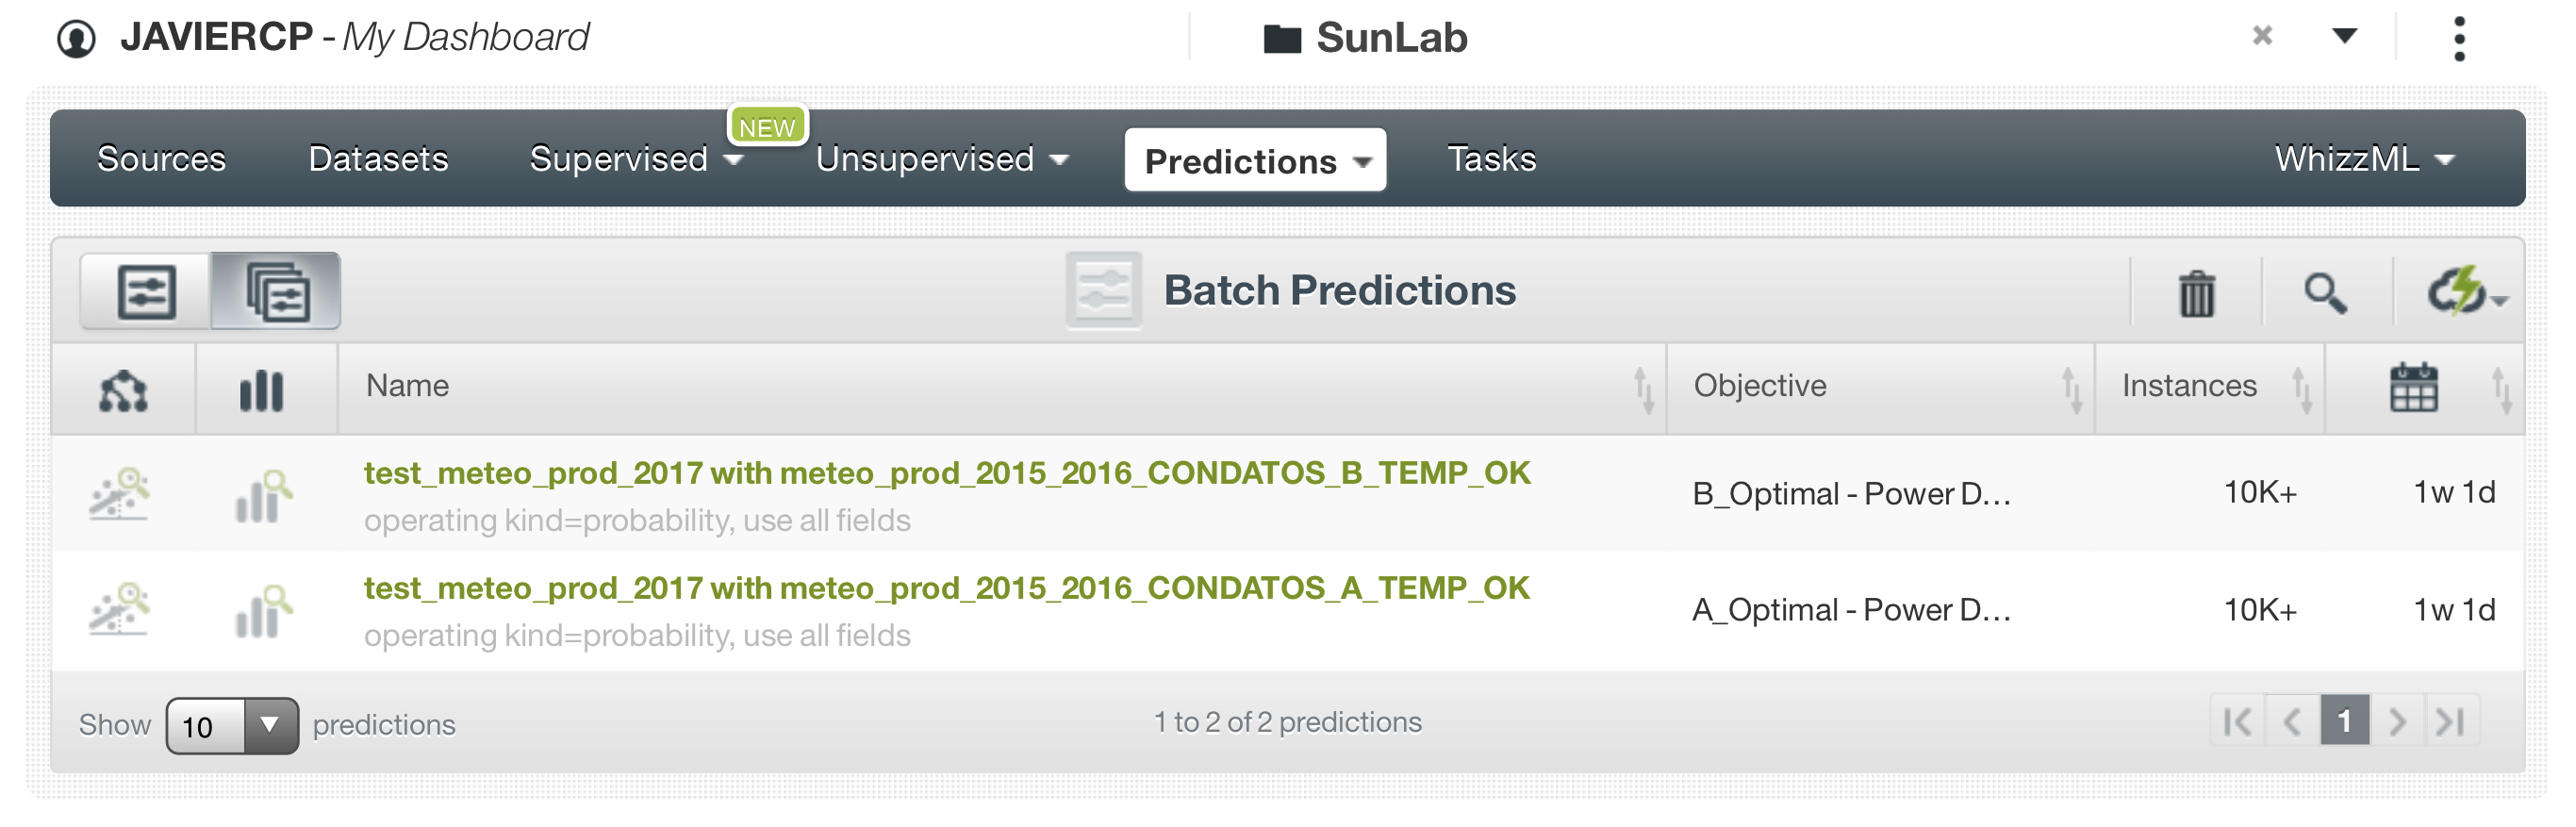Image resolution: width=2576 pixels, height=827 pixels.
Task: Open the CONDATOS_B_TEMP_OK batch prediction
Action: point(946,473)
